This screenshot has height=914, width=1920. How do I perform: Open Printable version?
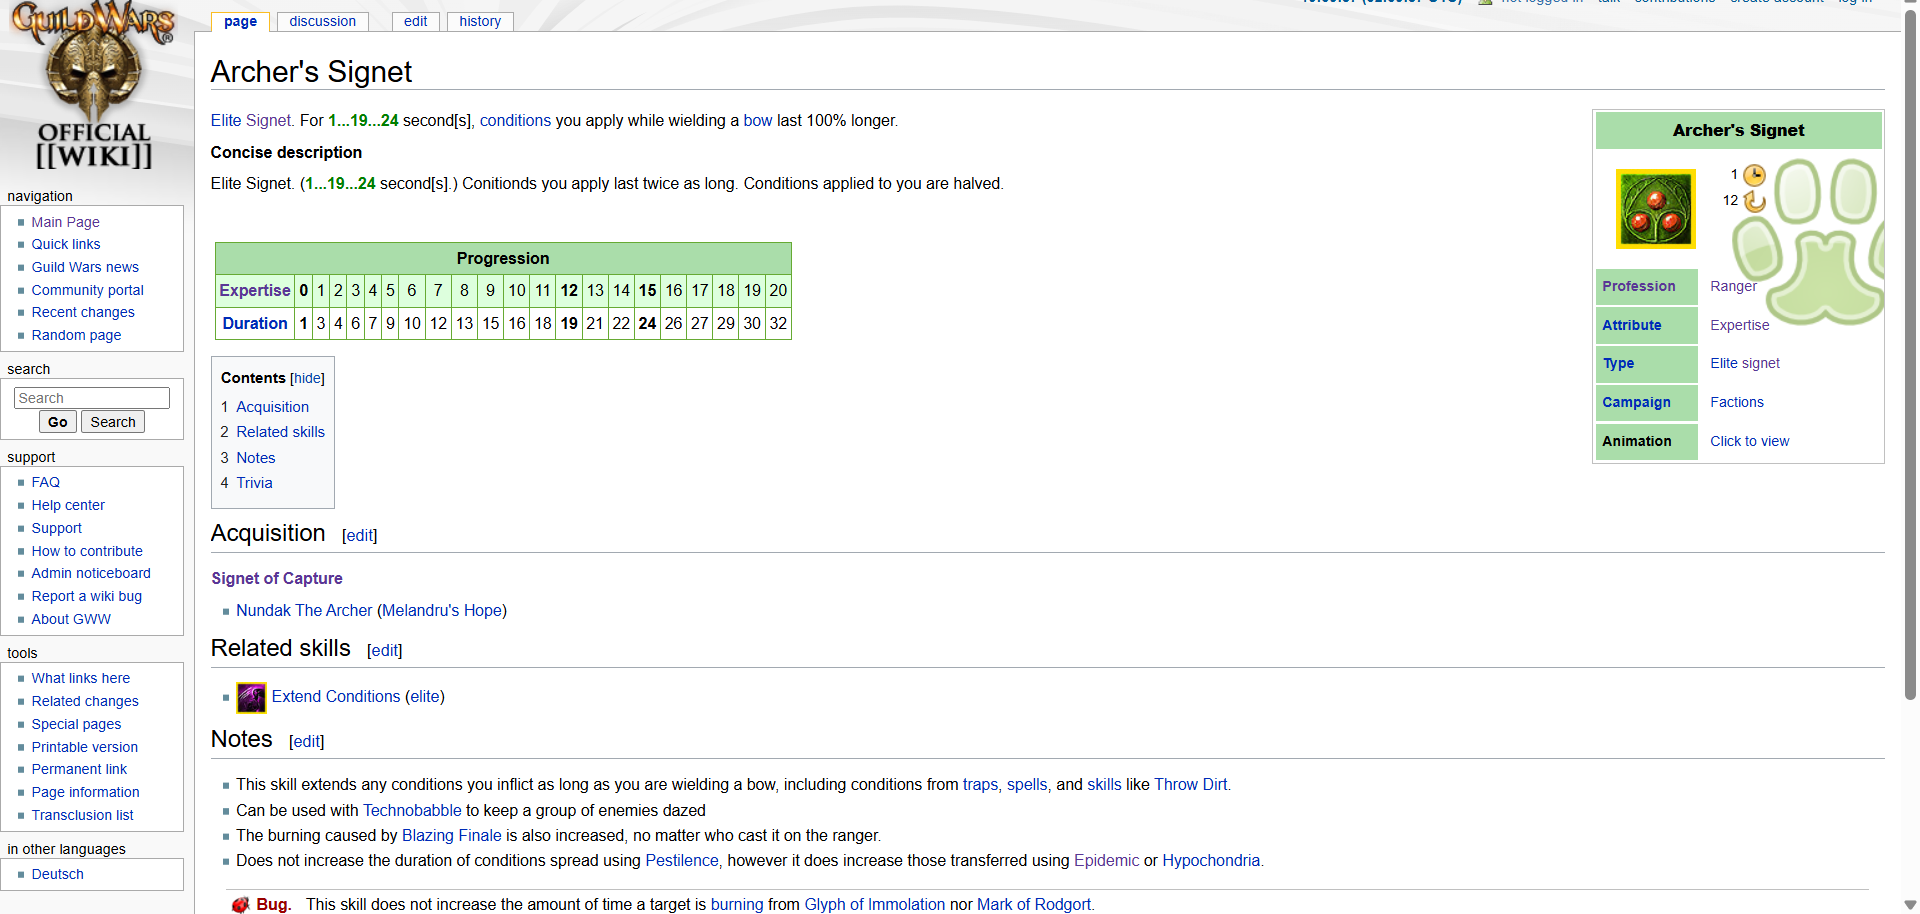[x=85, y=747]
